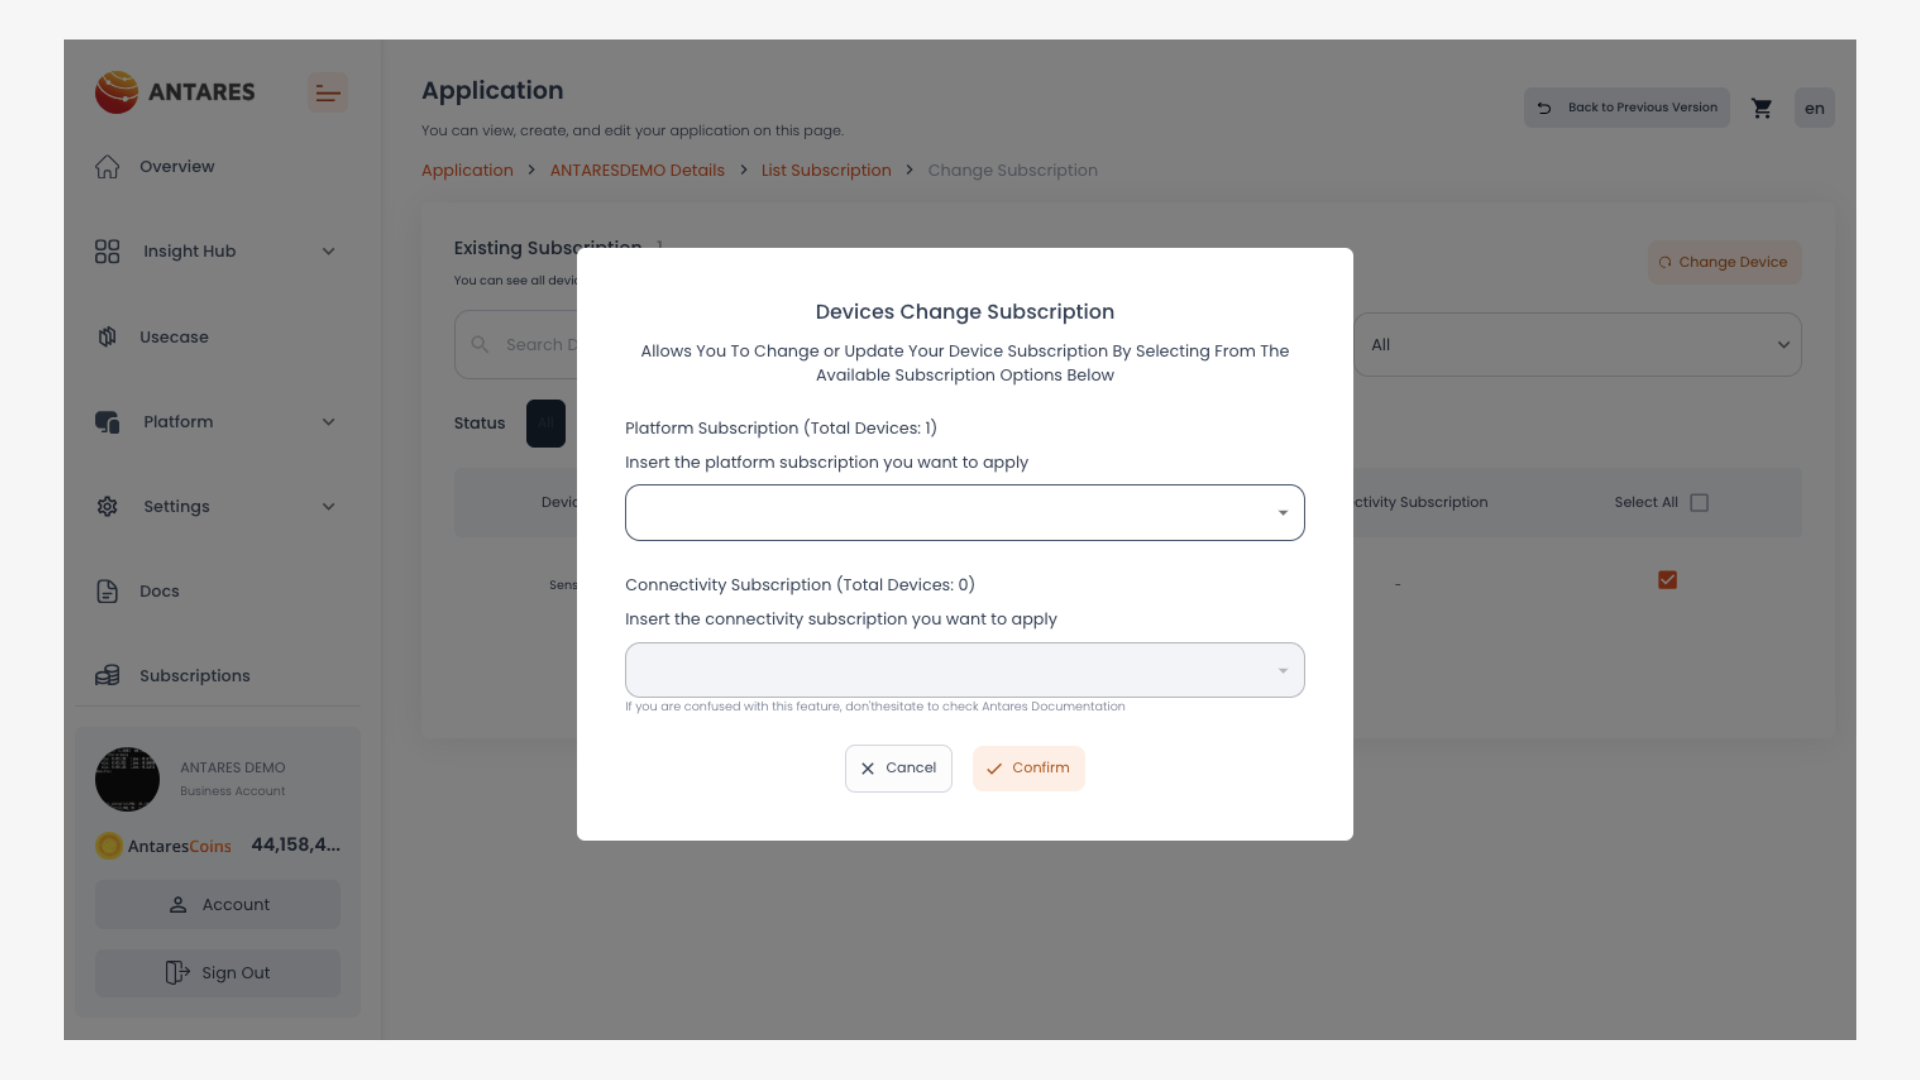
Task: Click the shopping cart icon
Action: click(x=1761, y=108)
